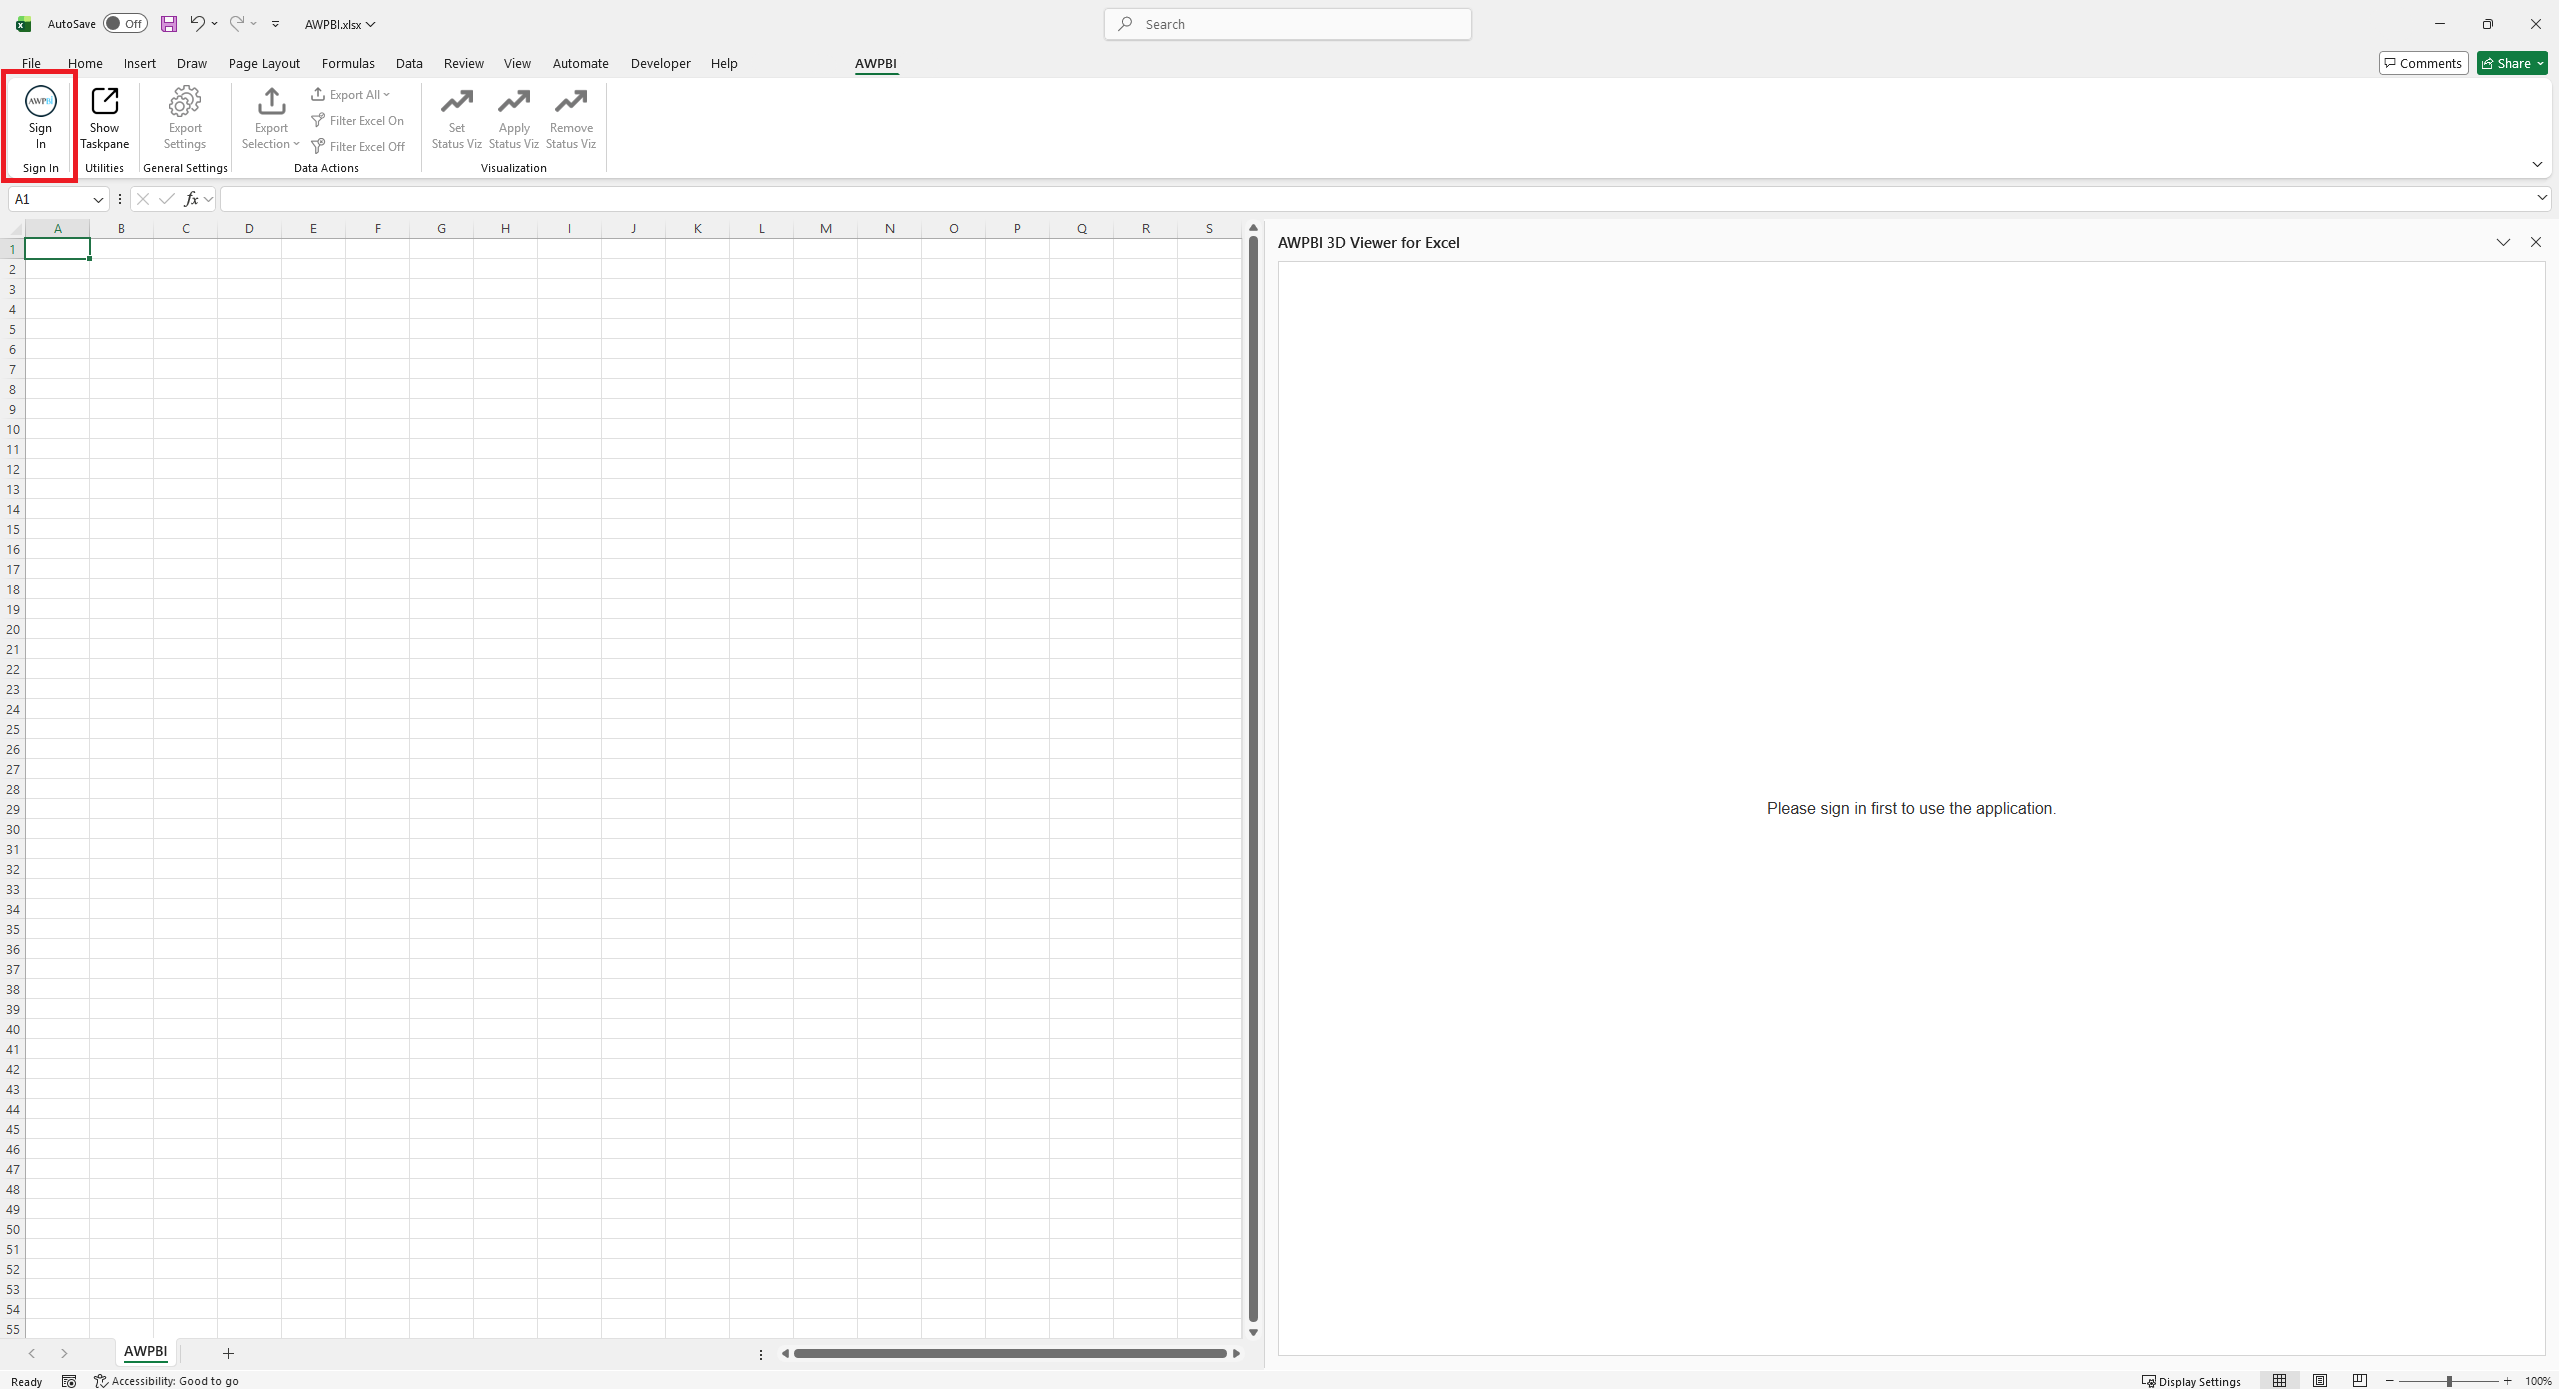Click the 100% zoom level
Screen dimensions: 2559x1389
[2538, 1381]
